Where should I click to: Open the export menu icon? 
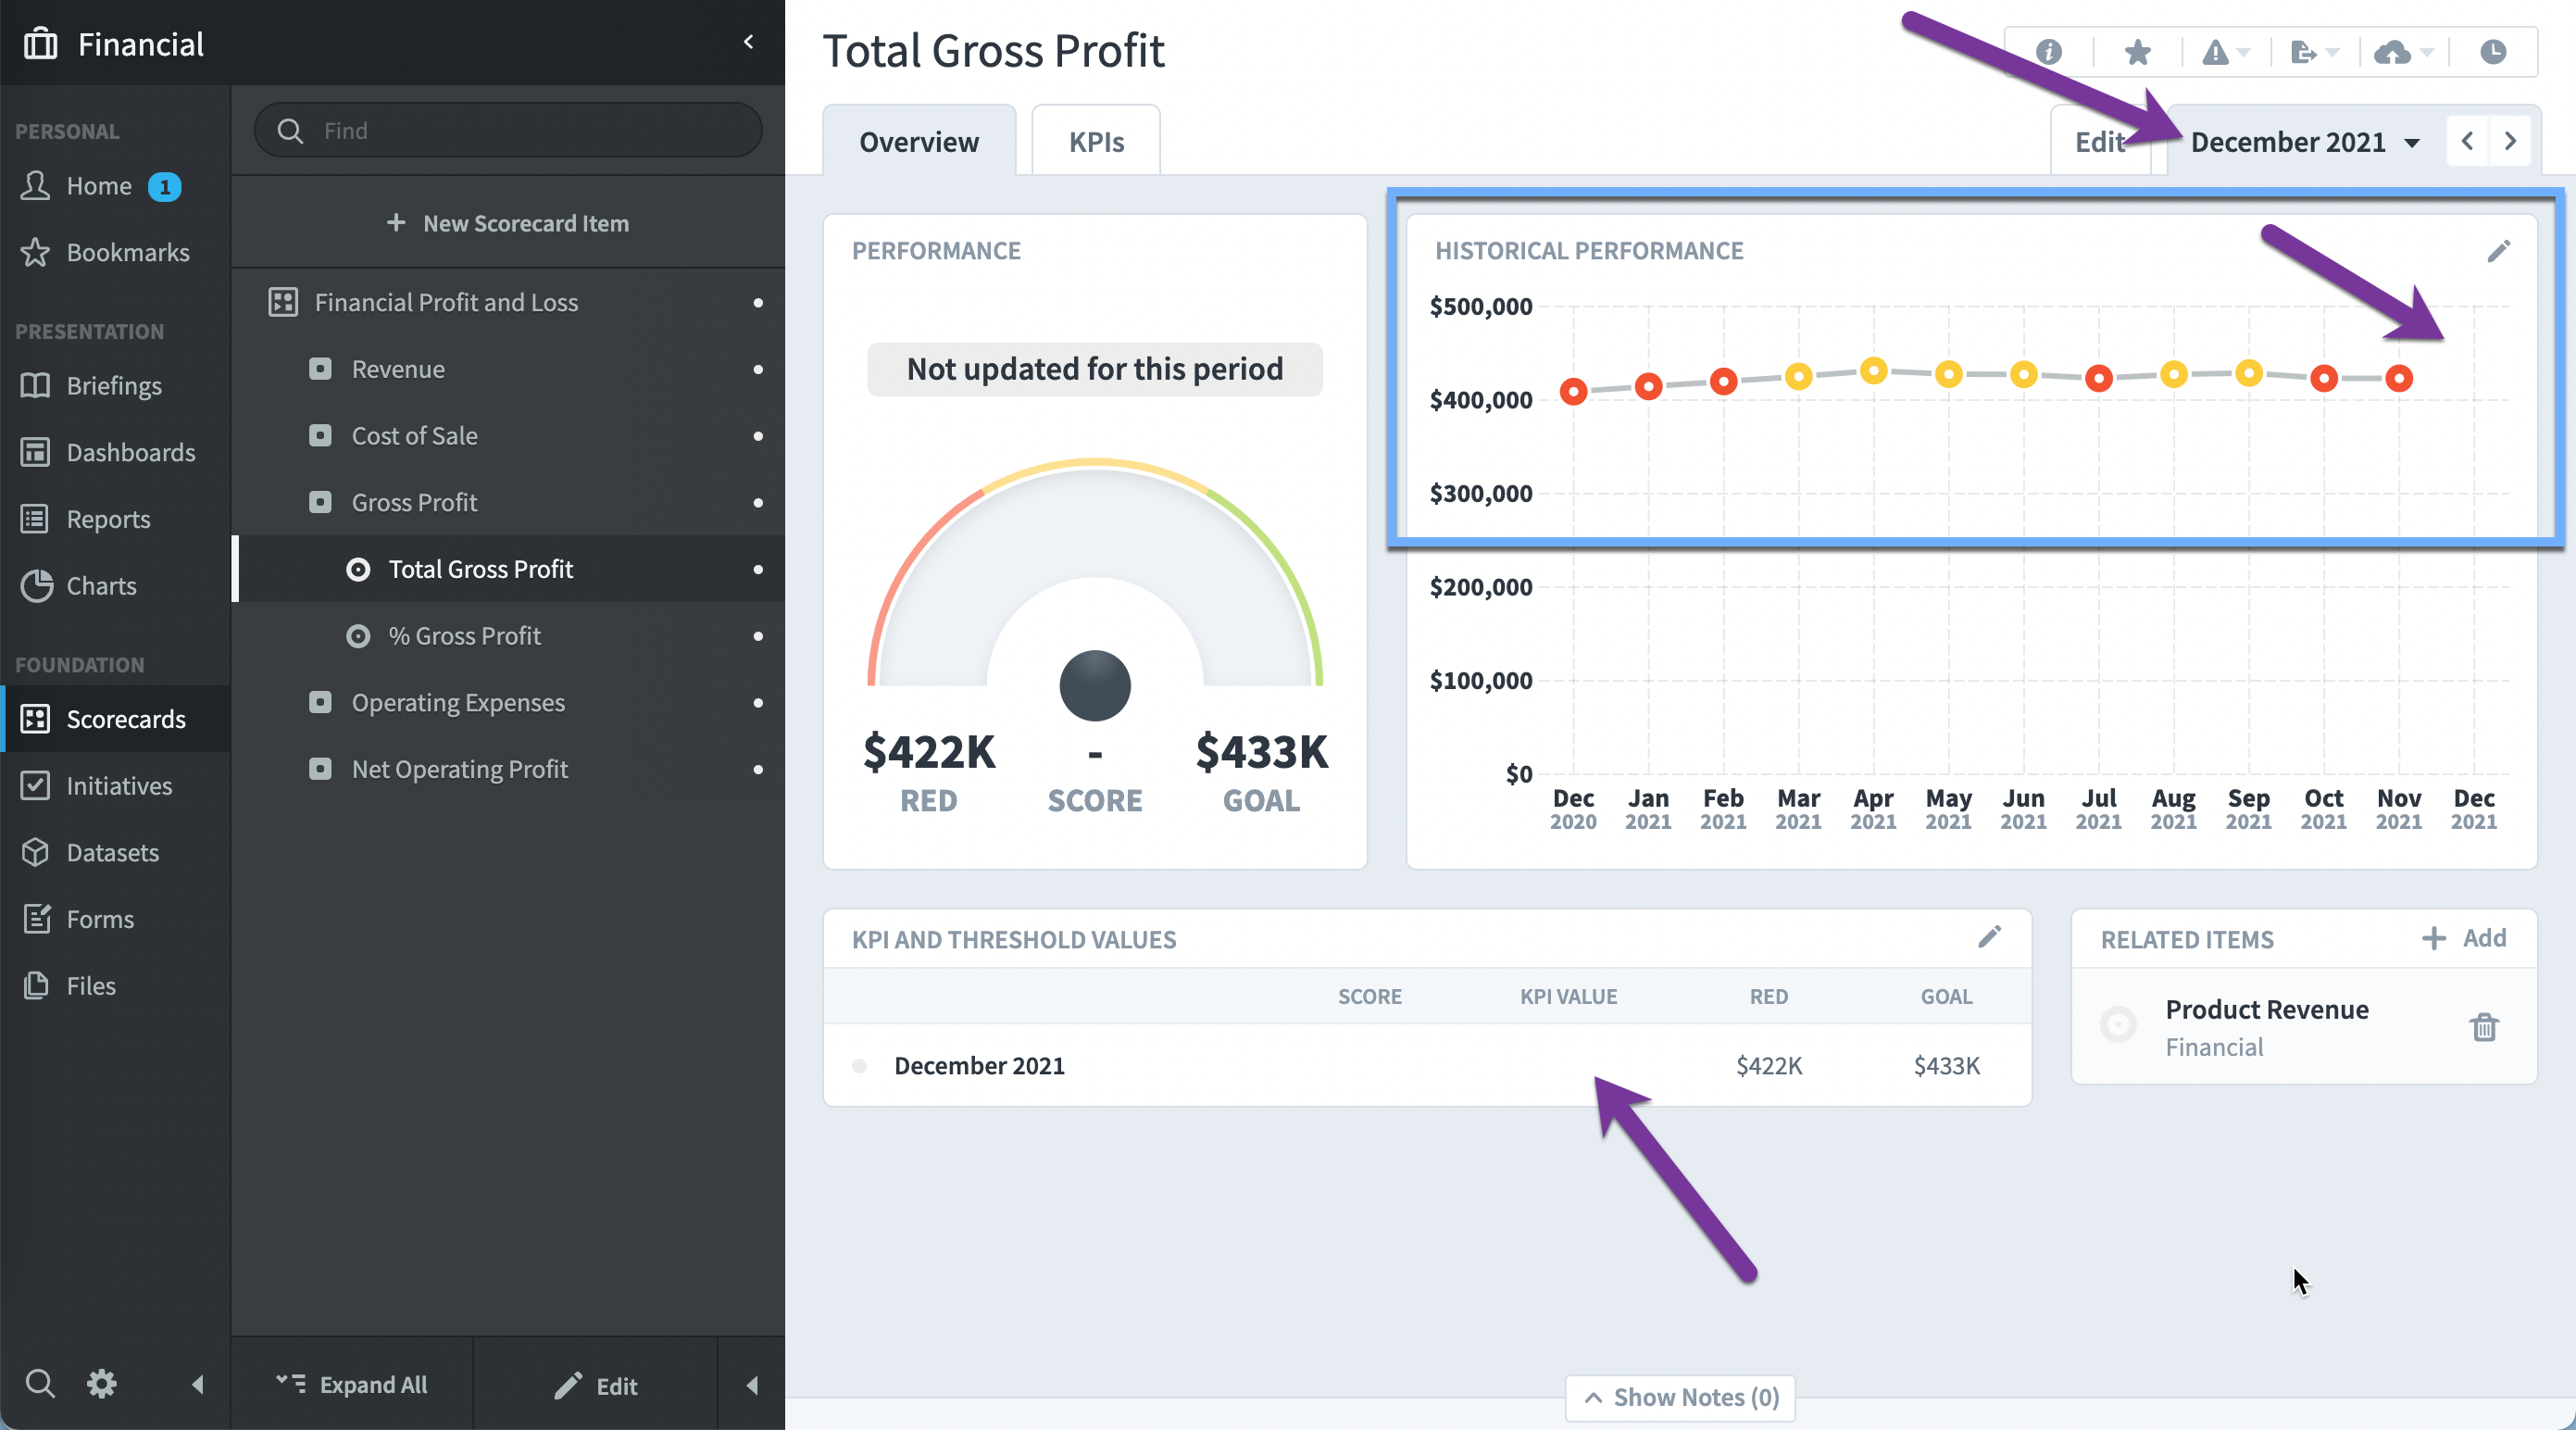(x=2313, y=52)
